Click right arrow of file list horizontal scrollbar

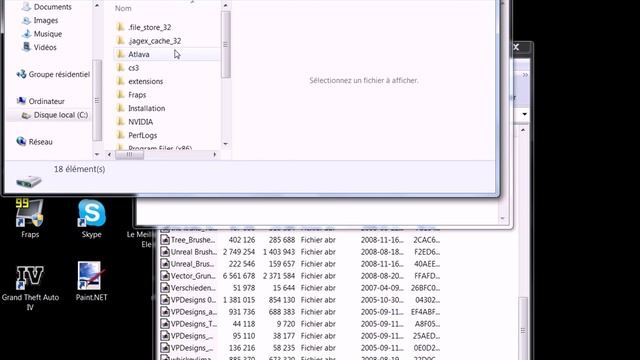point(215,155)
